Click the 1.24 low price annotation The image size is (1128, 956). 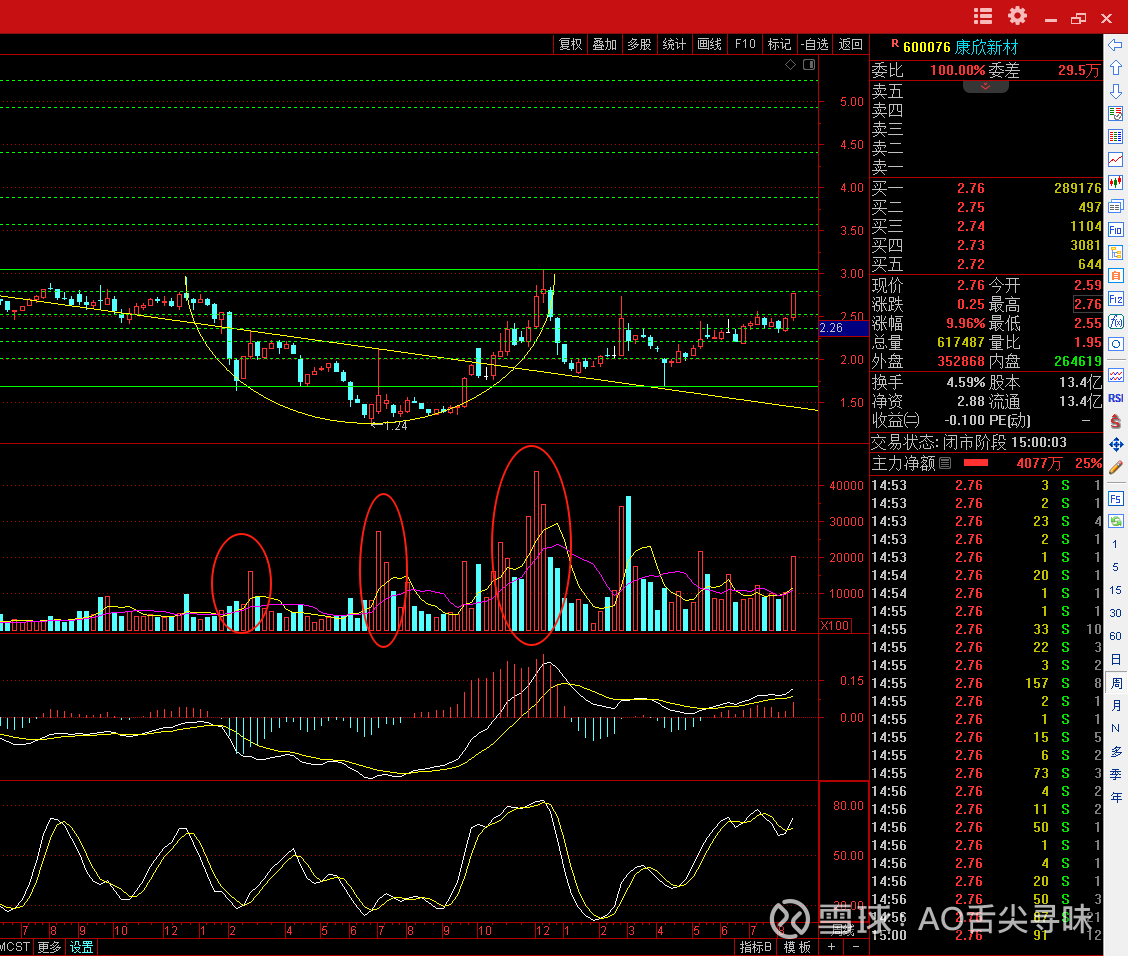[x=396, y=426]
